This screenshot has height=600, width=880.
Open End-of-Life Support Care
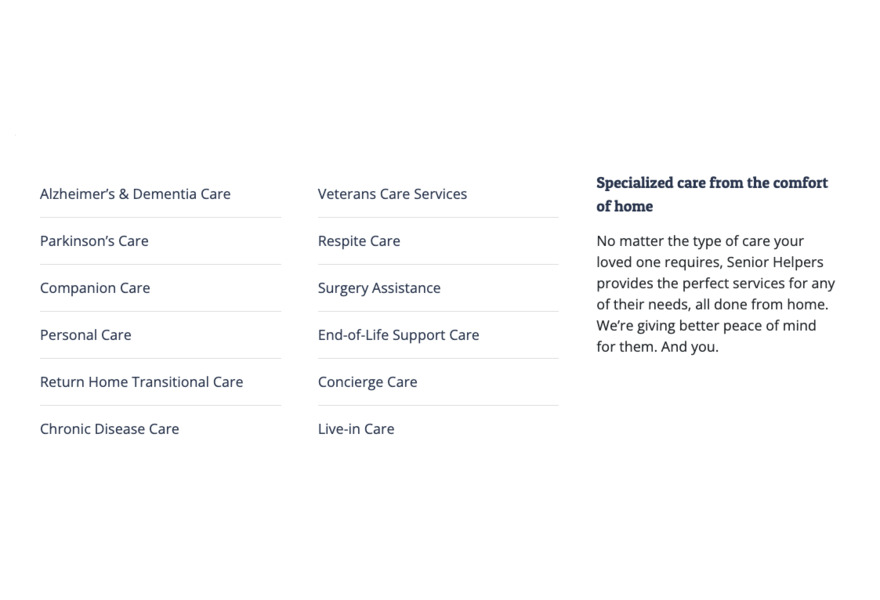click(x=398, y=335)
